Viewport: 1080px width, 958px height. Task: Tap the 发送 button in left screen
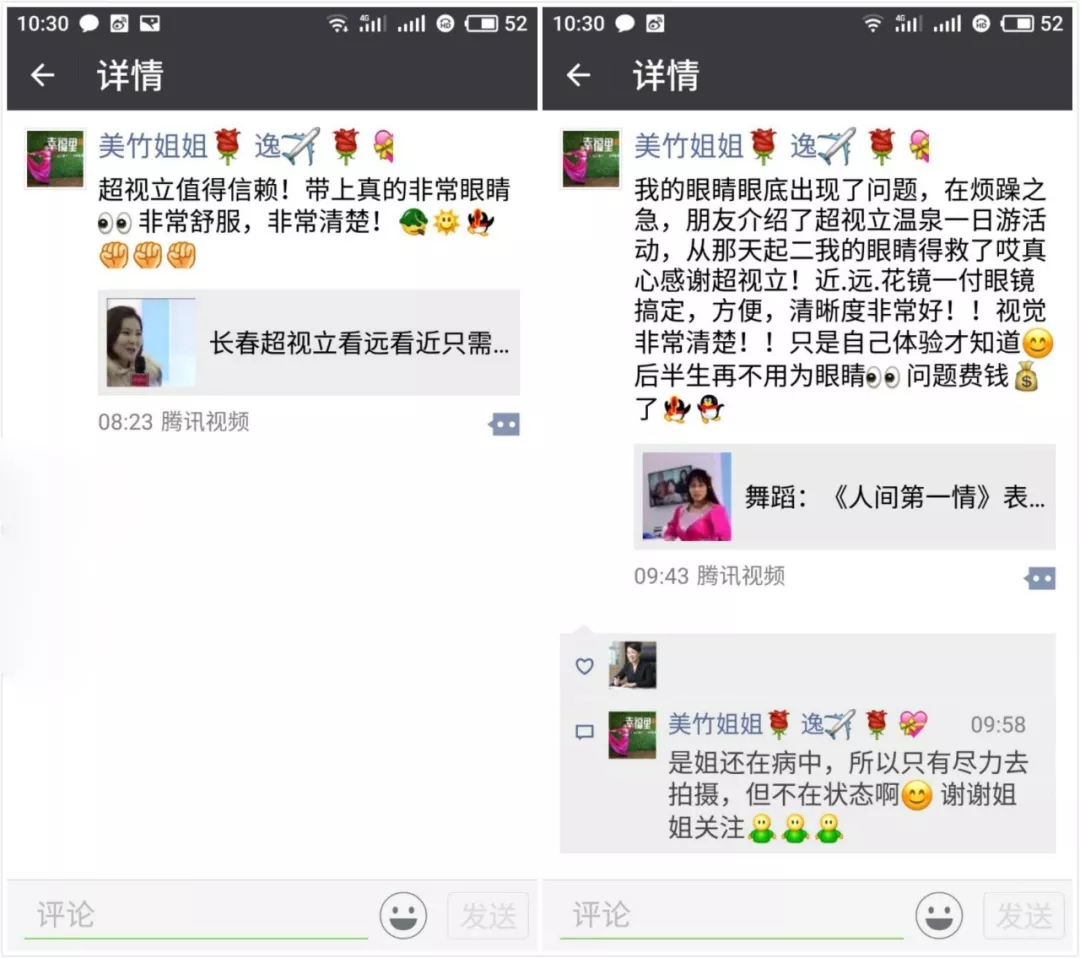click(x=488, y=916)
